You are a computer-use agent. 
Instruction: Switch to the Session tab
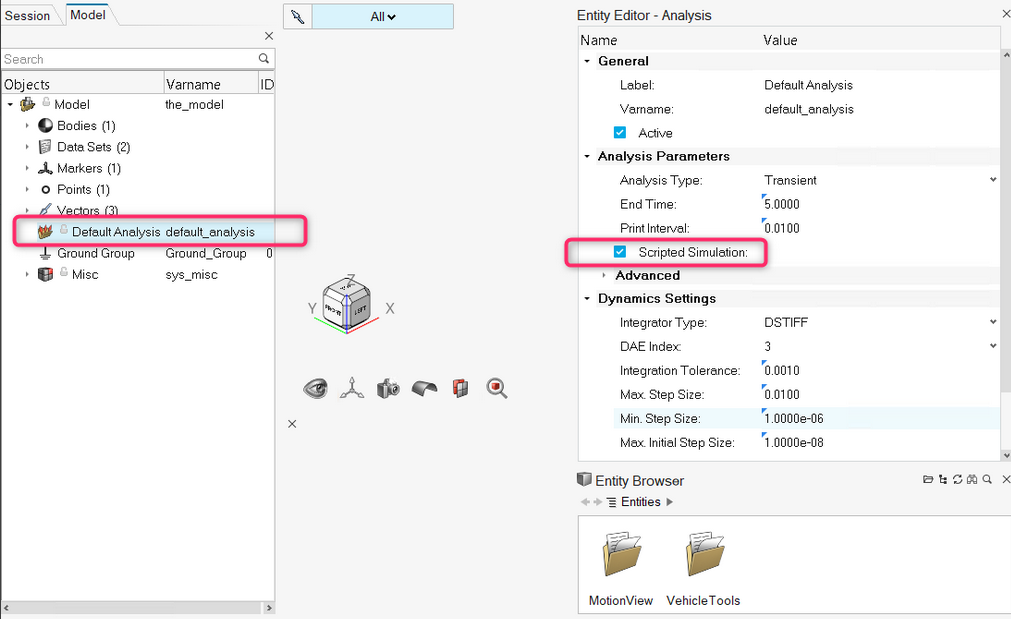tap(28, 16)
